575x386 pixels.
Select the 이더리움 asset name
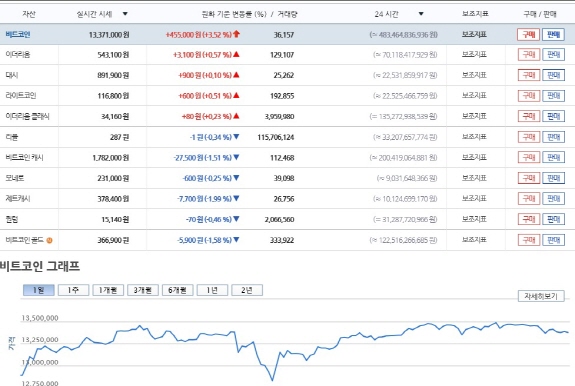coord(18,55)
